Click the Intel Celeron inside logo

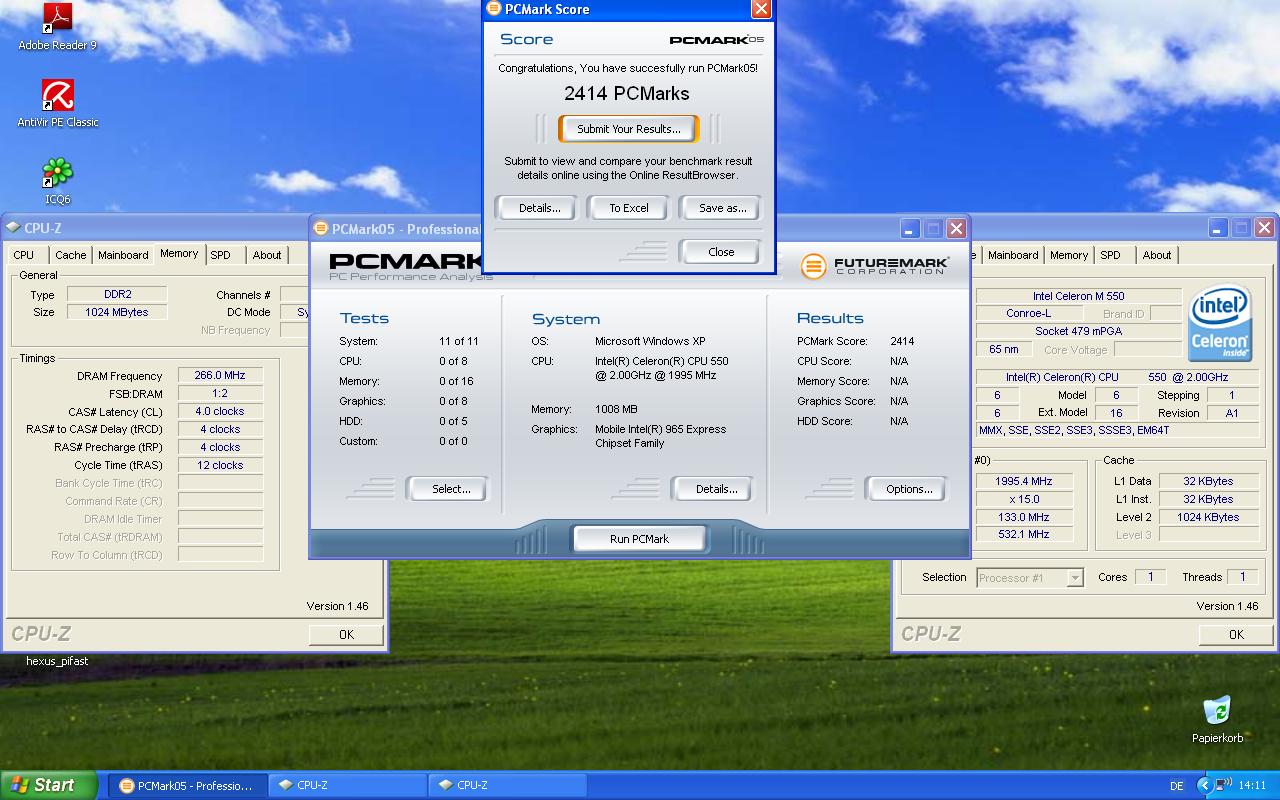coord(1219,324)
